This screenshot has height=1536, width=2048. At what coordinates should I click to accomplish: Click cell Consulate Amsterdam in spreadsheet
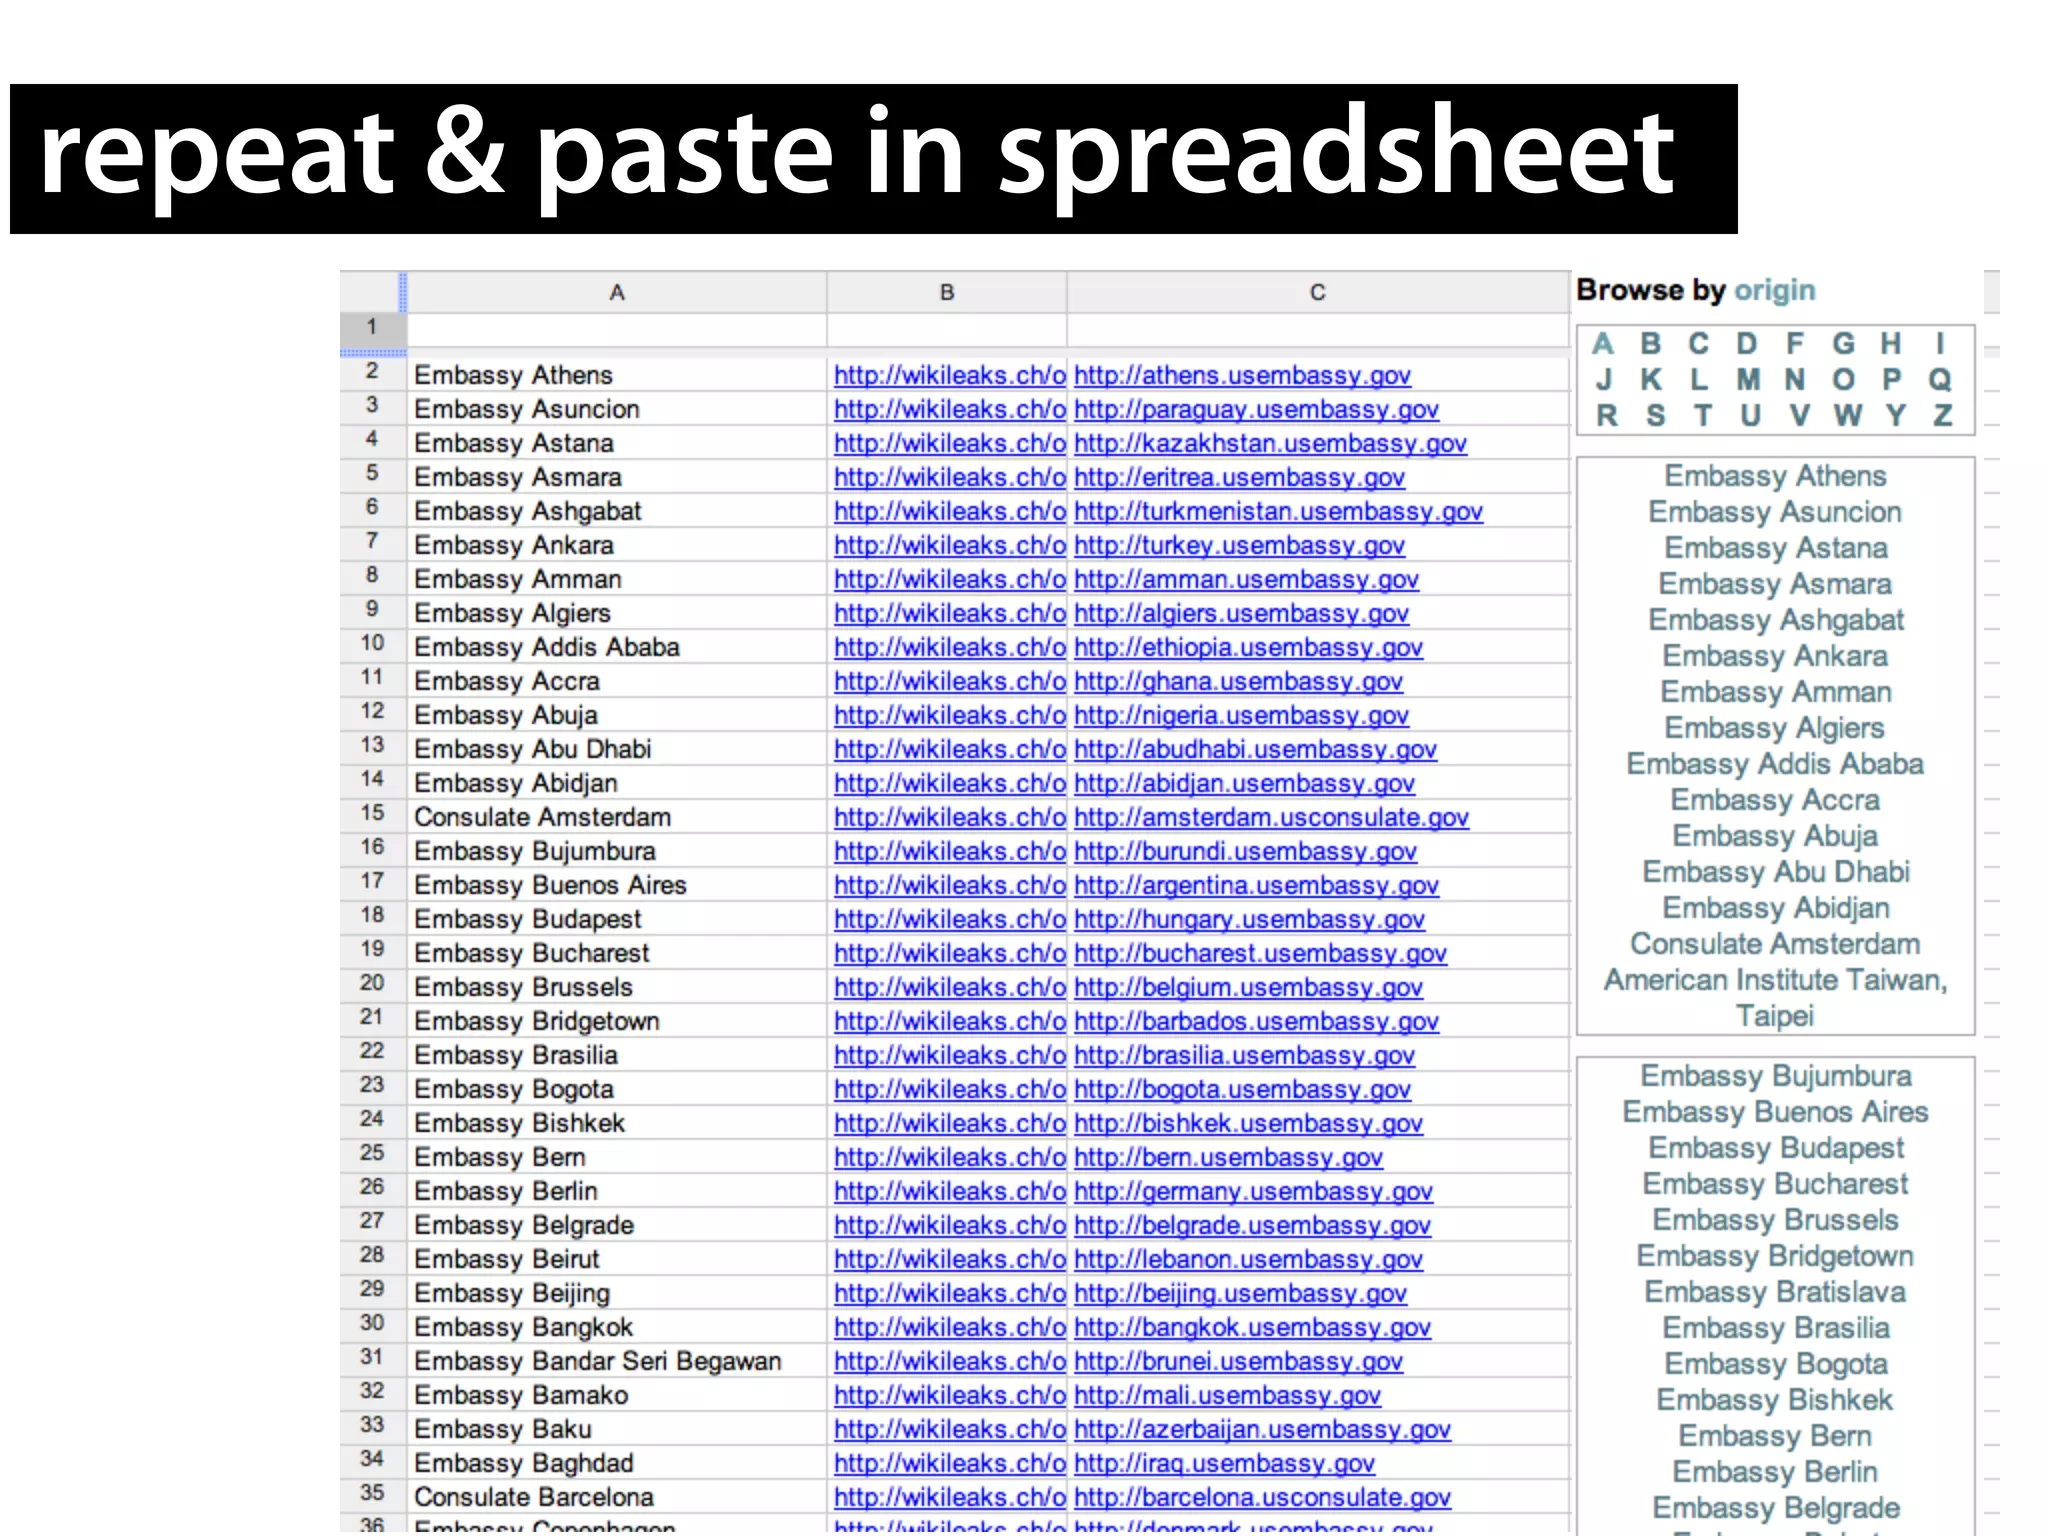pos(617,817)
